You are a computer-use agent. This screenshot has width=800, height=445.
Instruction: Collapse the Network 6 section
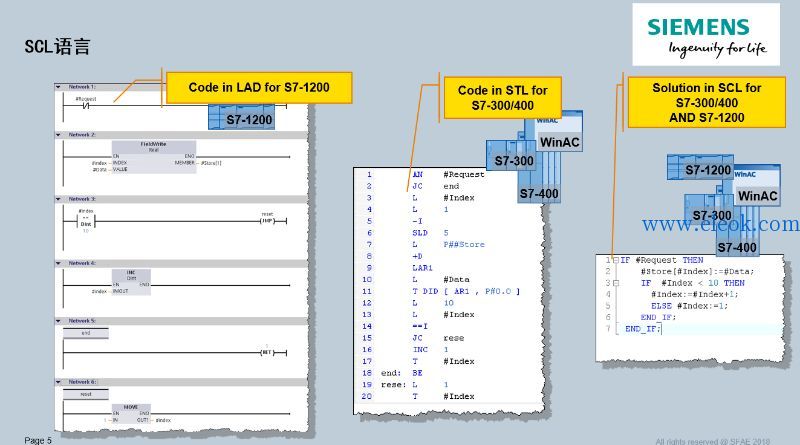tap(58, 382)
